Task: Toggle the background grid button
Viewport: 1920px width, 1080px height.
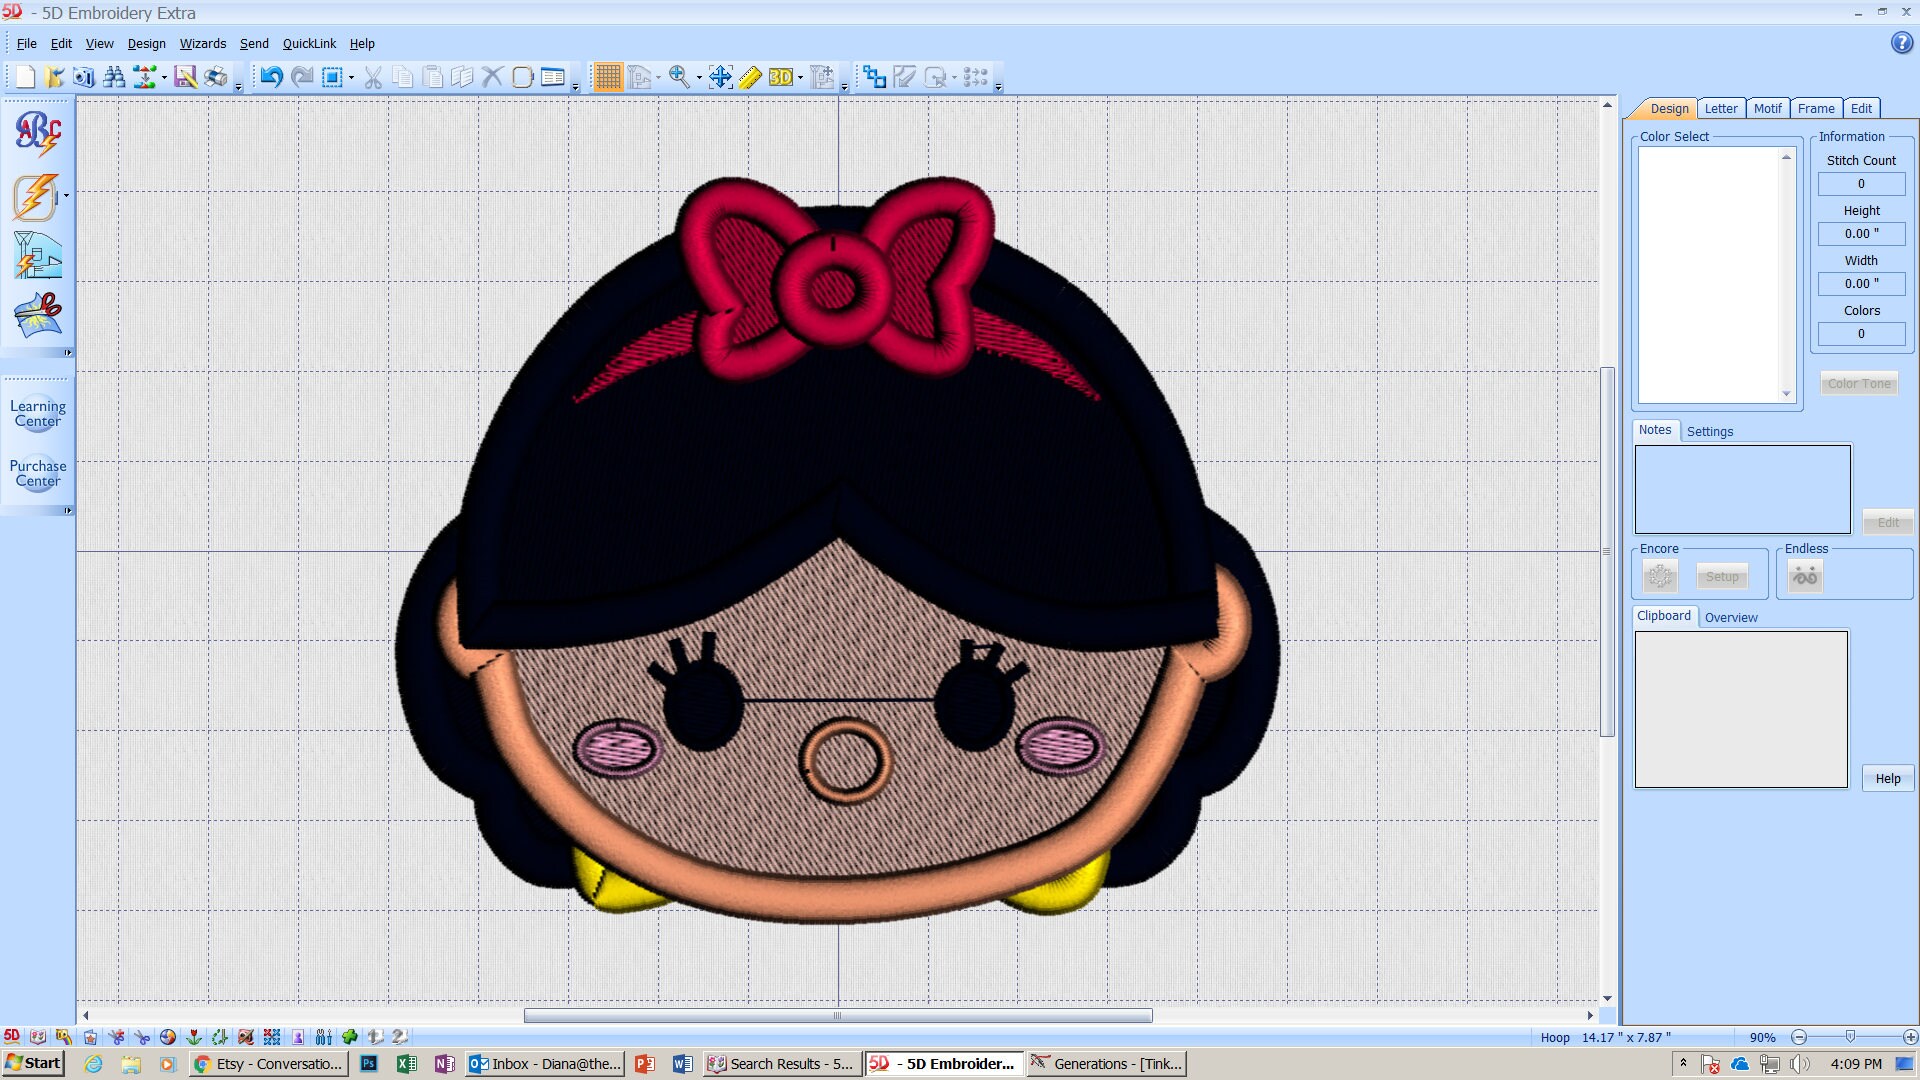Action: coord(607,77)
